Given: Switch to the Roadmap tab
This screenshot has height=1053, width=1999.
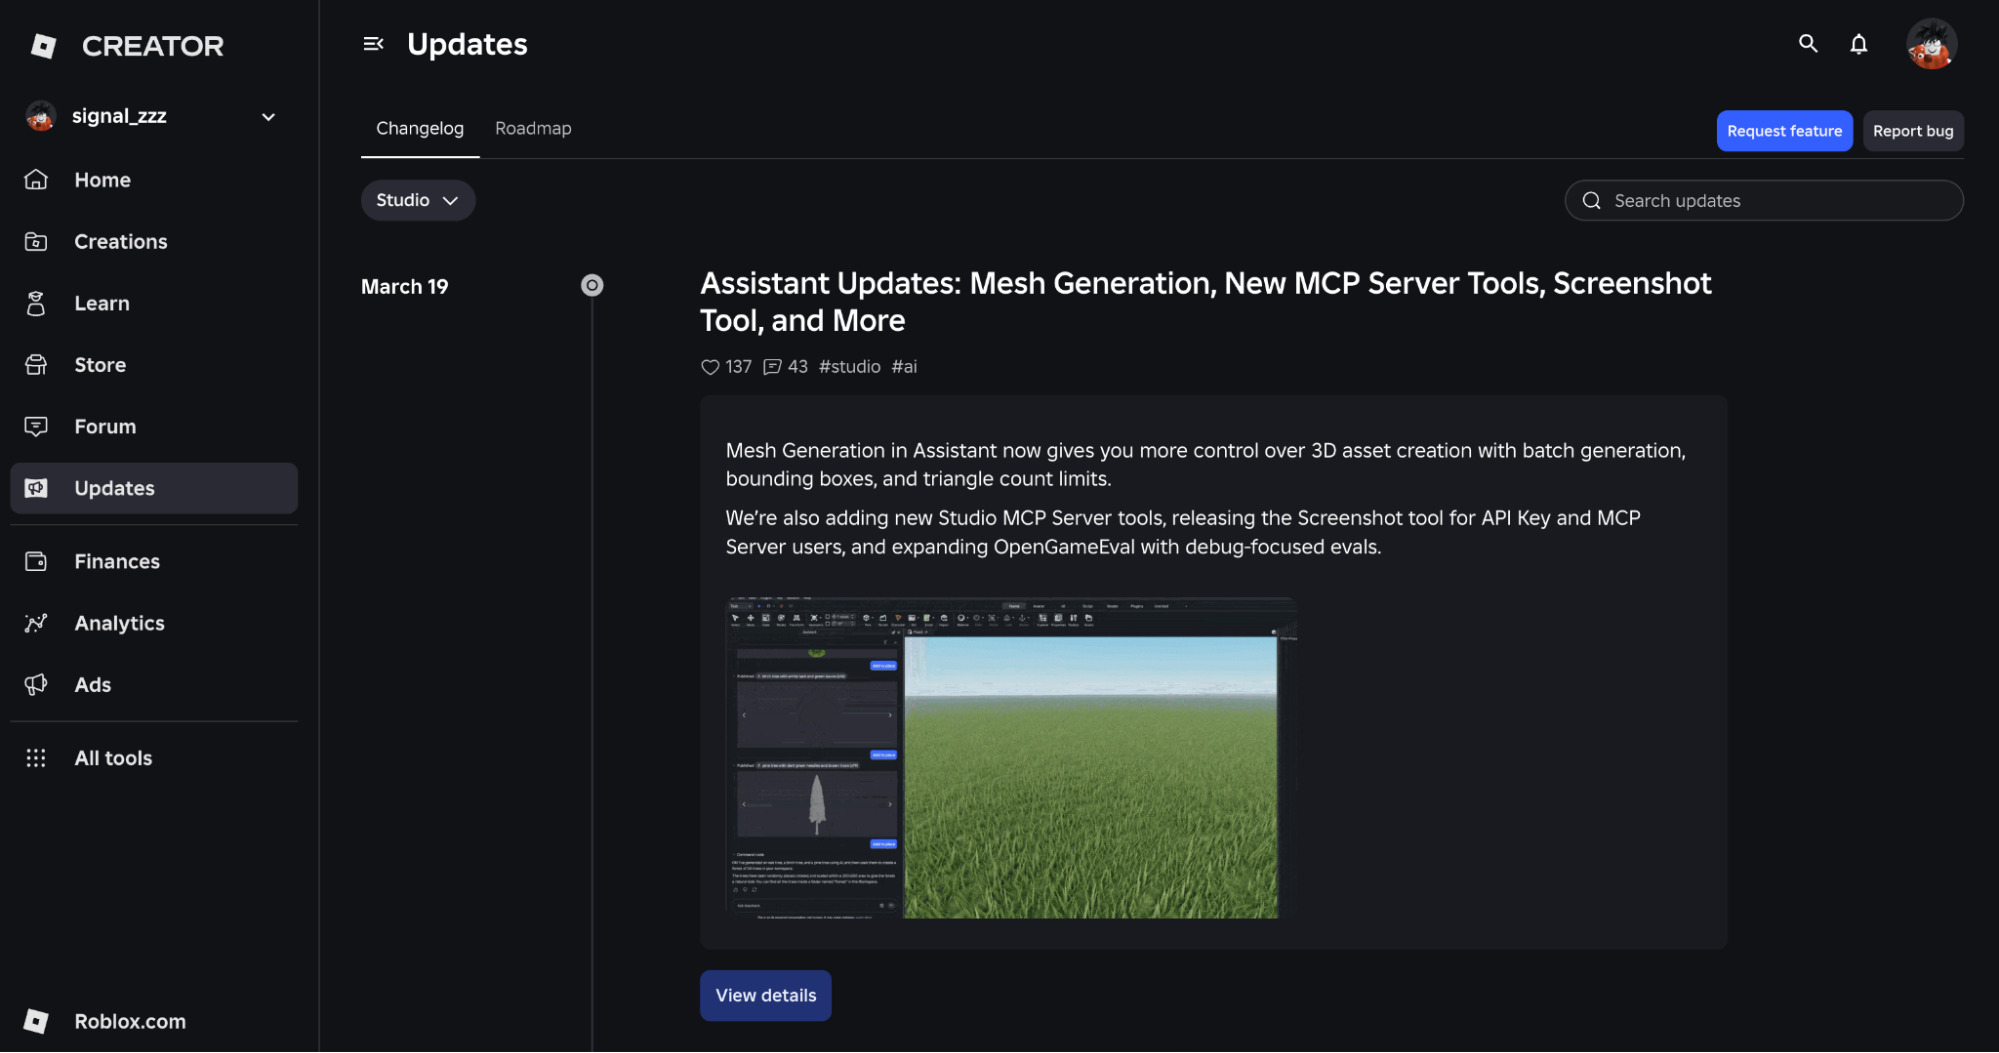Looking at the screenshot, I should coord(533,129).
